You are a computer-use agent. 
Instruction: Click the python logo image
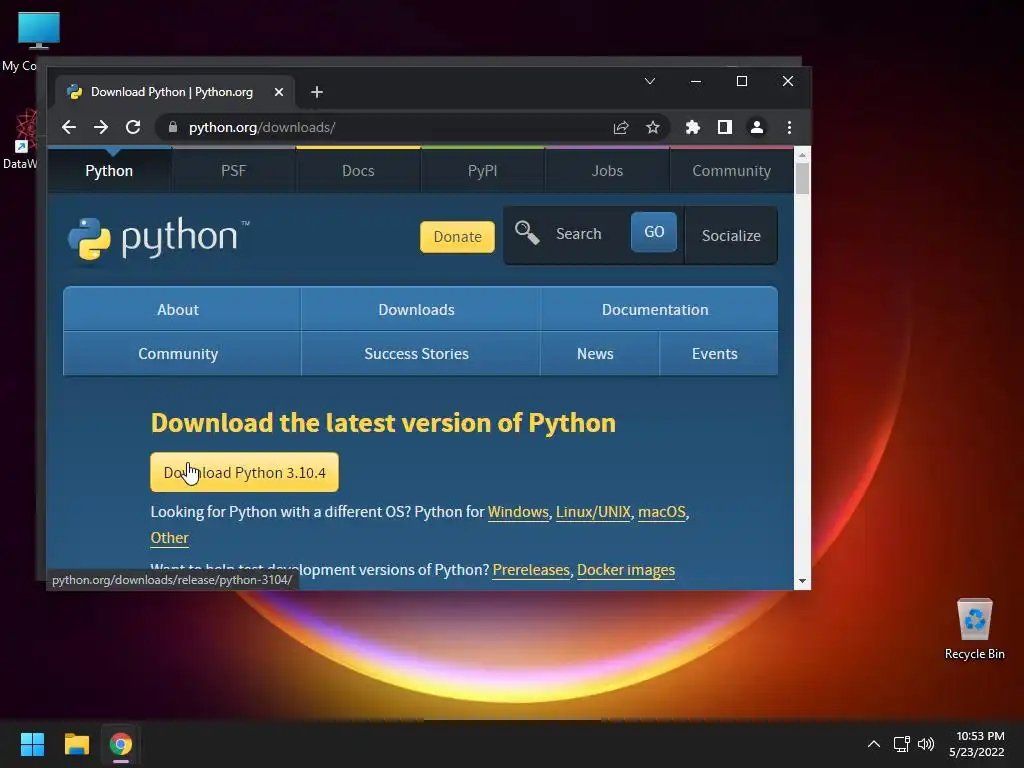click(x=159, y=238)
